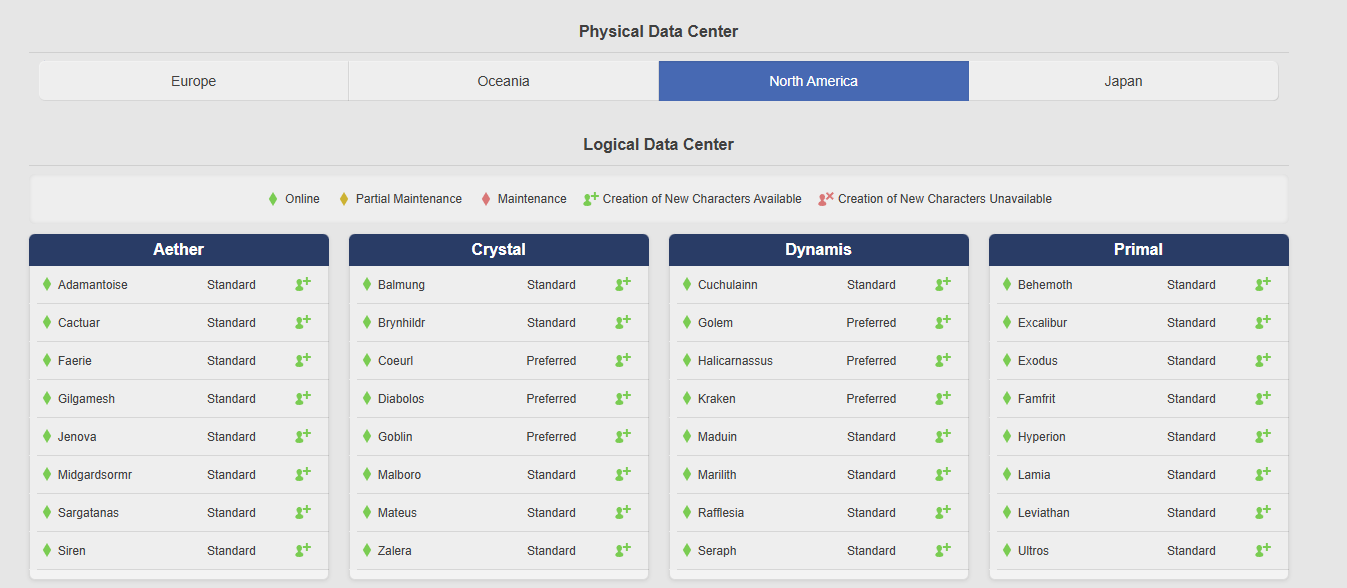The width and height of the screenshot is (1347, 588).
Task: Click the Preferred label for Coeurl
Action: (x=551, y=361)
